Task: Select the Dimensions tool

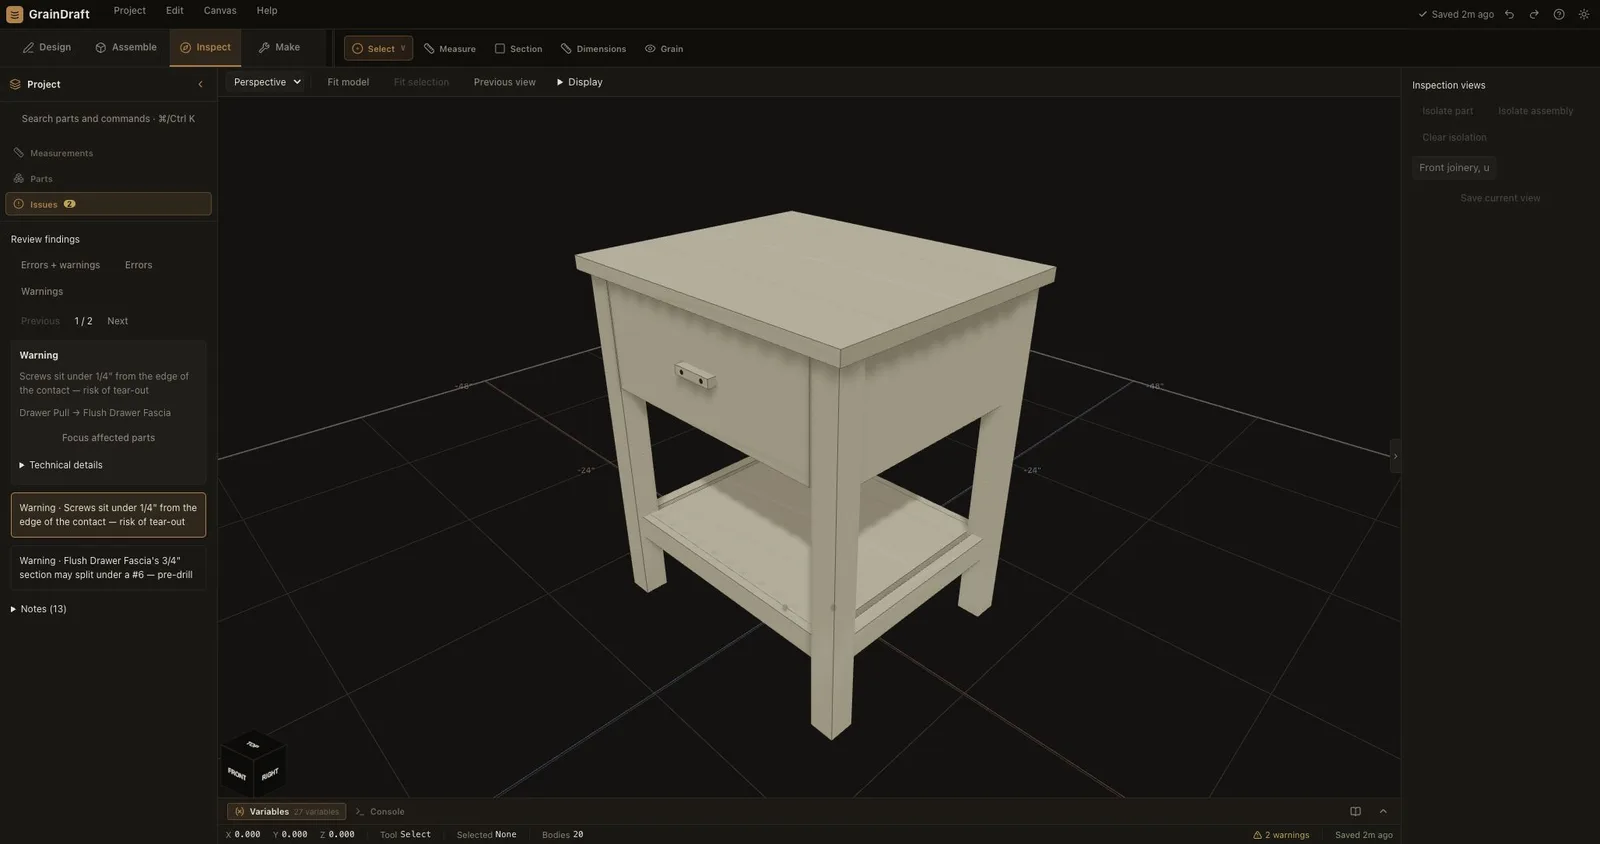Action: [593, 48]
